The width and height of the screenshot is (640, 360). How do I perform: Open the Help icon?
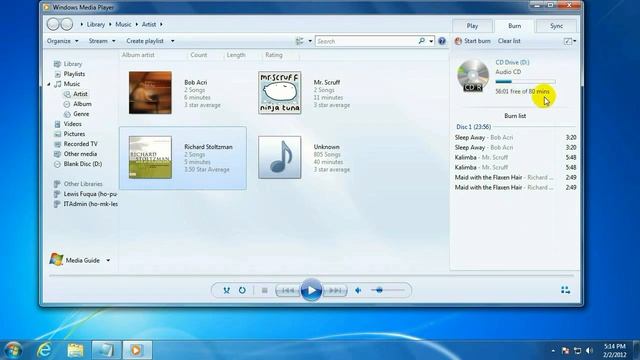tap(442, 41)
